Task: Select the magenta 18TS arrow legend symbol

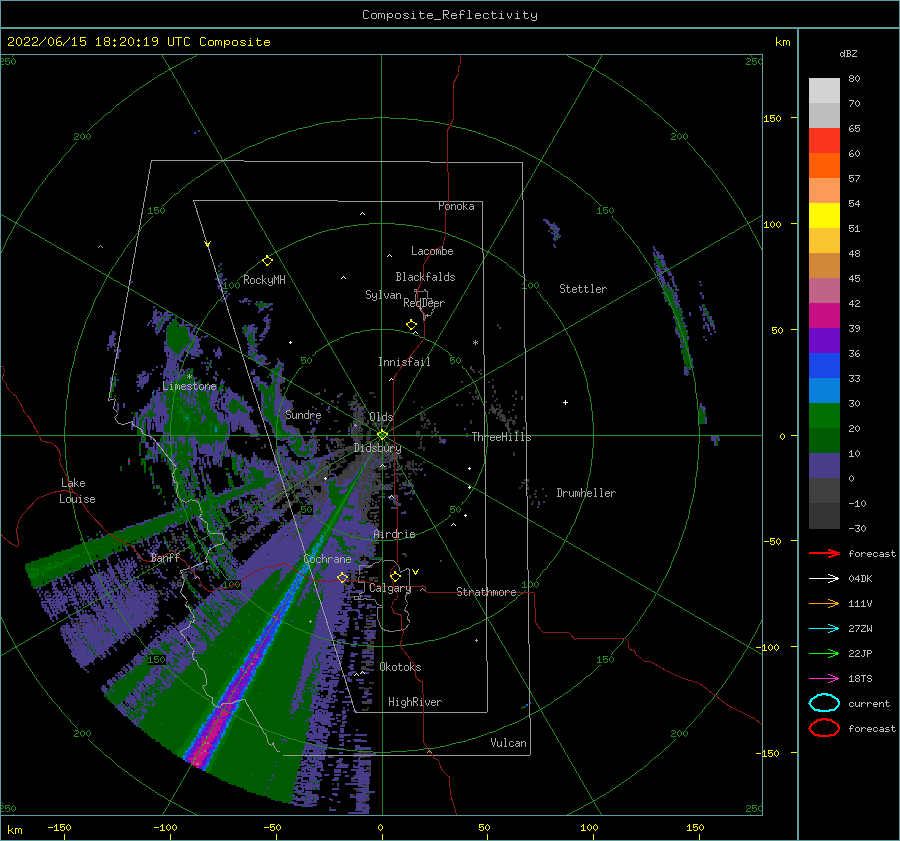Action: tap(824, 679)
